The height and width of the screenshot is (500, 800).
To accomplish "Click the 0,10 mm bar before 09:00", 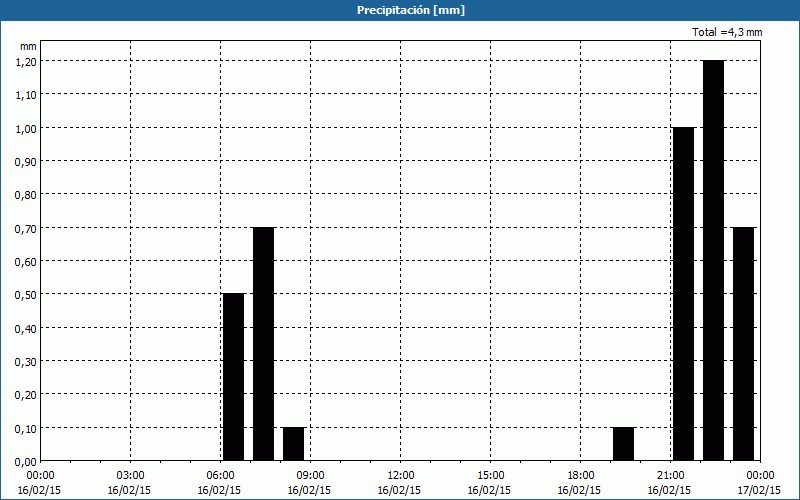I will (x=294, y=444).
